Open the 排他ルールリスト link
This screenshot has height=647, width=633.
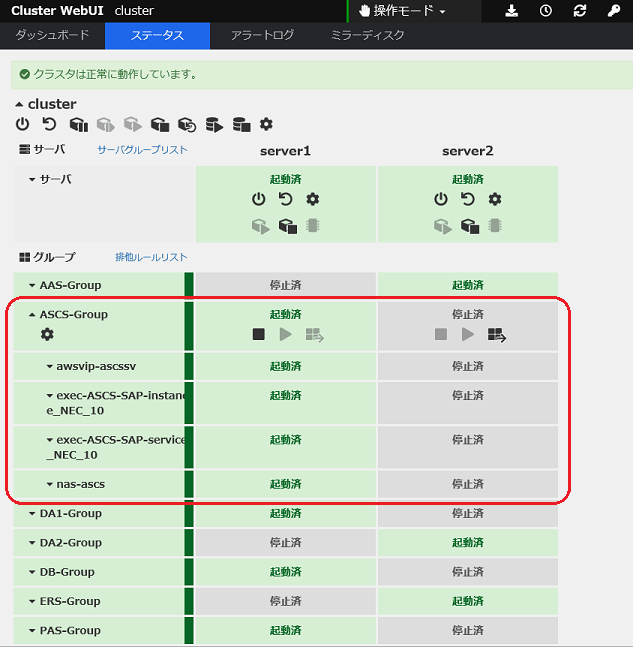tap(151, 257)
